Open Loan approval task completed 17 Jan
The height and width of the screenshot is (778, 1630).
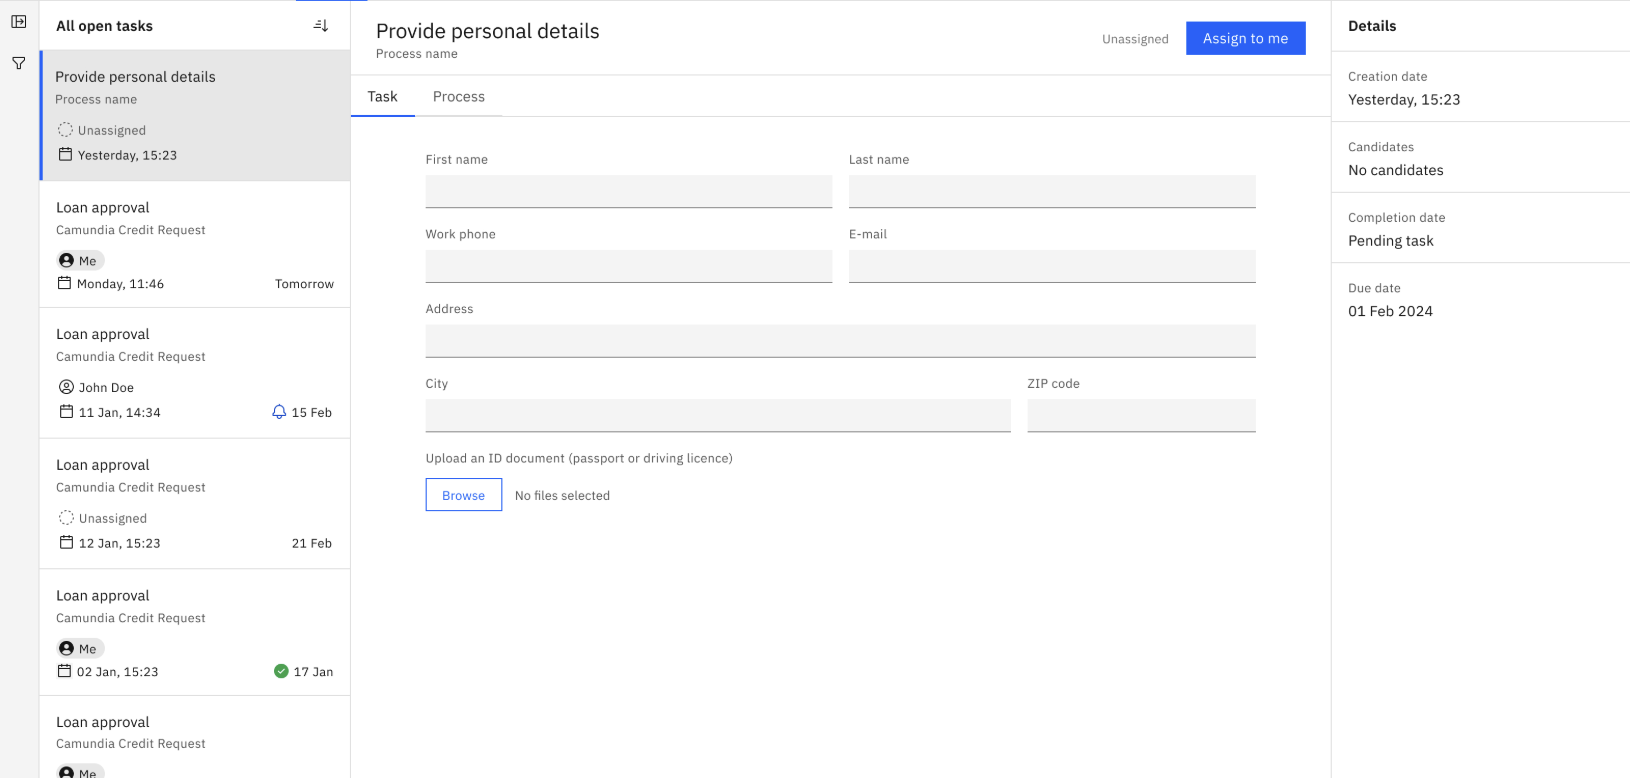[x=195, y=632]
